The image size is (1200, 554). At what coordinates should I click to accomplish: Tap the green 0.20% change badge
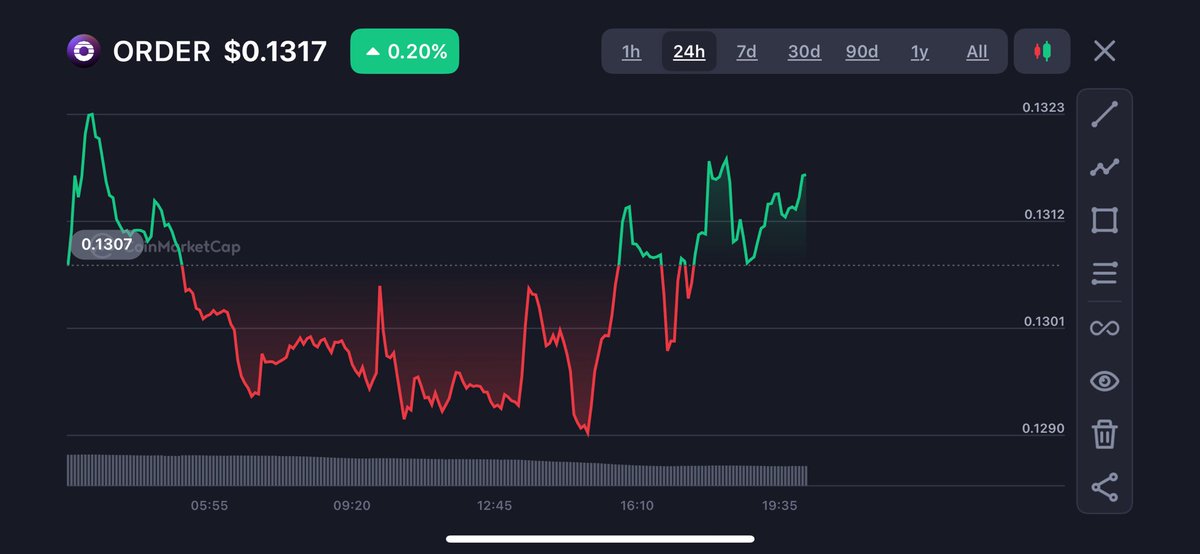(x=404, y=51)
